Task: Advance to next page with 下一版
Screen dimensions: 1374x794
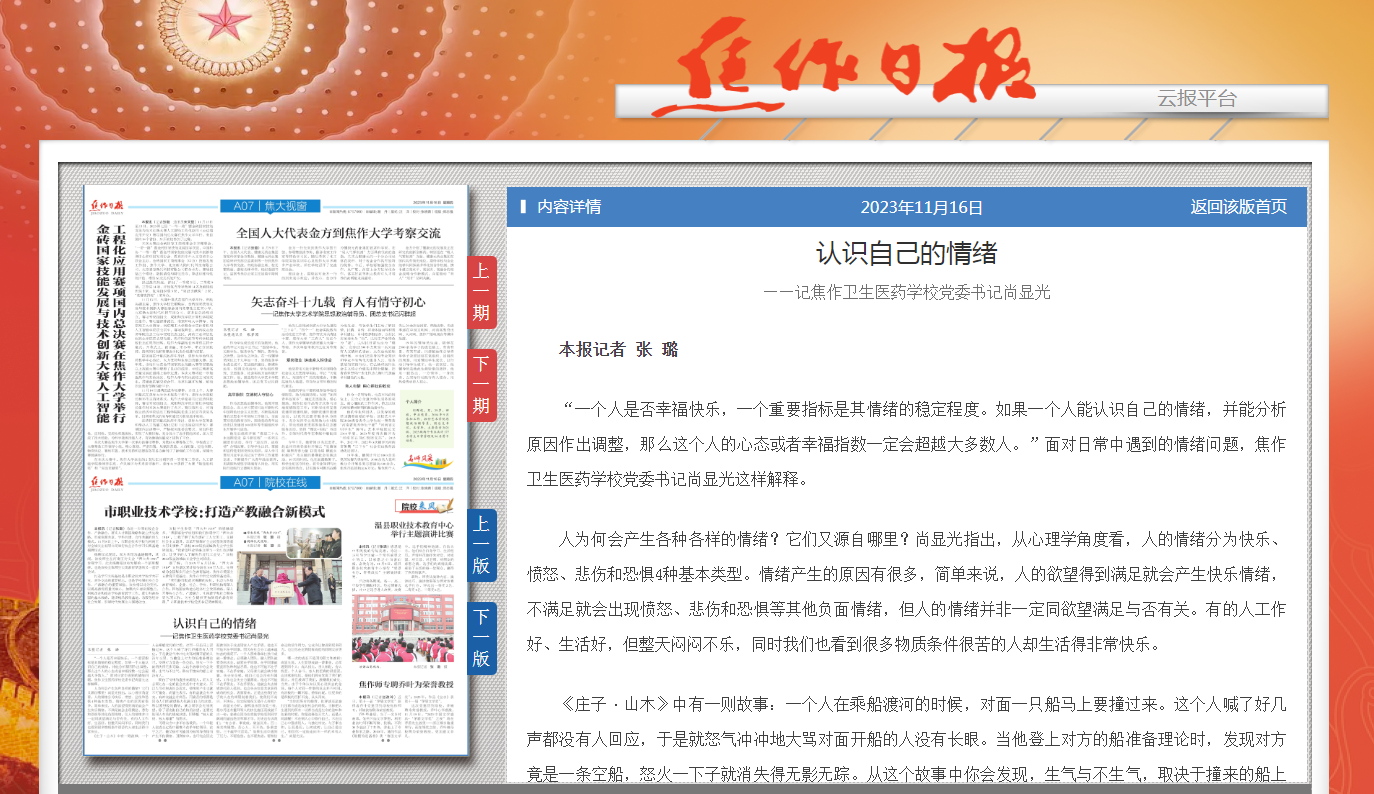Action: (481, 638)
